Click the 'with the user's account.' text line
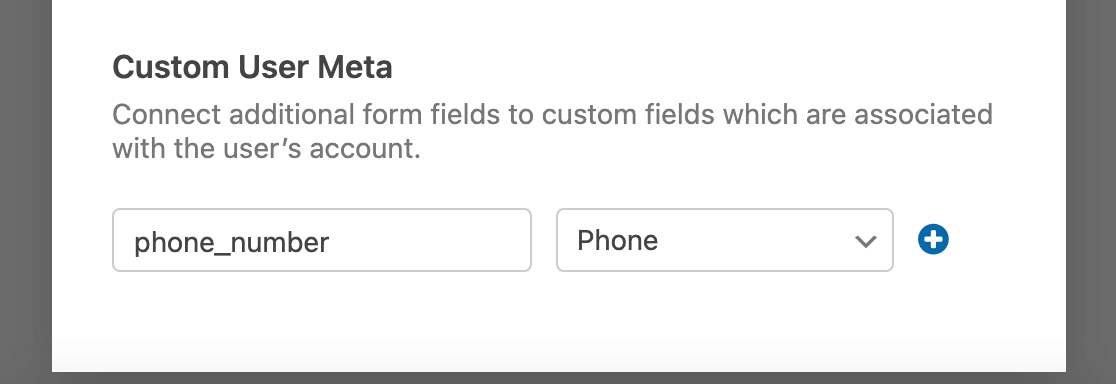The height and width of the screenshot is (384, 1116). tap(266, 149)
